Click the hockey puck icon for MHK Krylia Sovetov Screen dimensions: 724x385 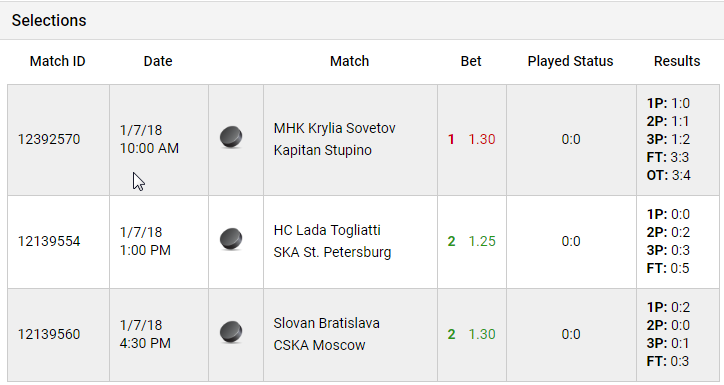[x=231, y=138]
